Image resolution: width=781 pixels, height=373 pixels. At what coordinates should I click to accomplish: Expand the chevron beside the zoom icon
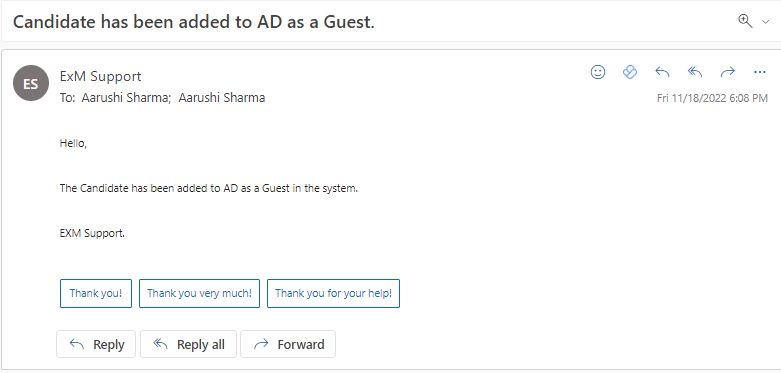tap(766, 22)
